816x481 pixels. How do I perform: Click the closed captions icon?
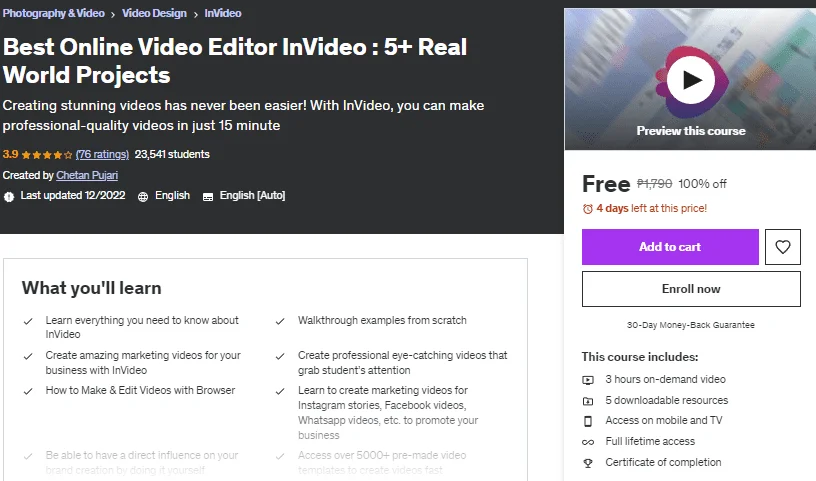(x=208, y=197)
